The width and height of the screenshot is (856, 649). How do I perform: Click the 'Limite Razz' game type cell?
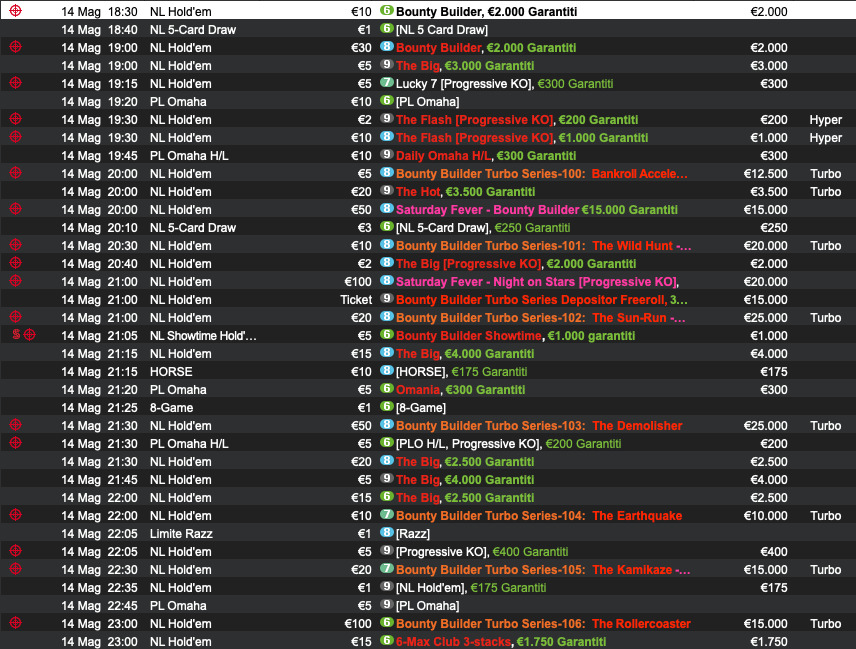pyautogui.click(x=181, y=534)
